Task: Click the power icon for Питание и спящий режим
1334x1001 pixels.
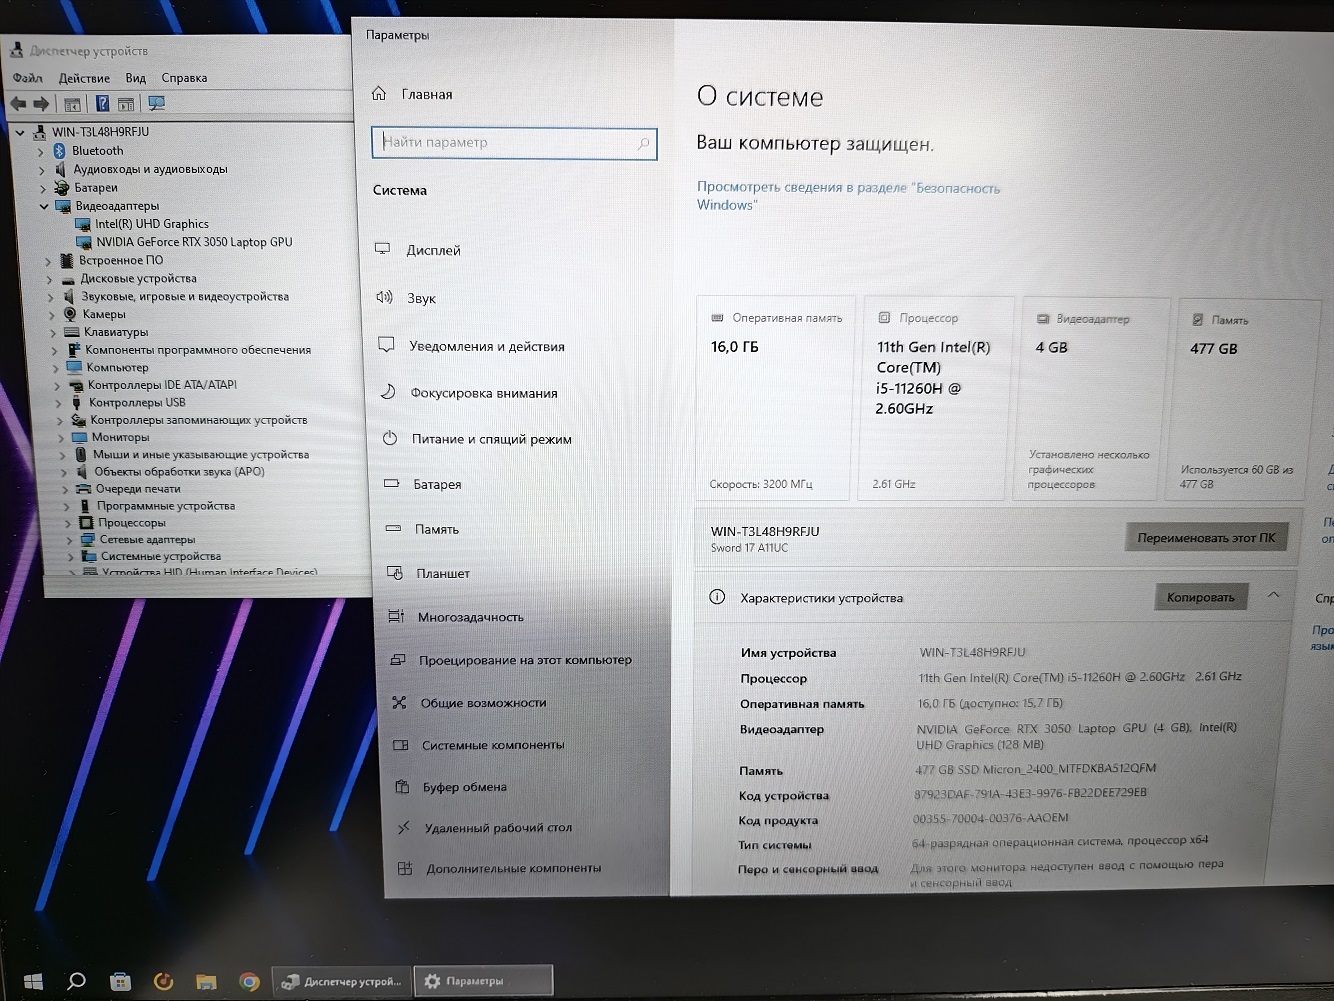Action: [390, 438]
